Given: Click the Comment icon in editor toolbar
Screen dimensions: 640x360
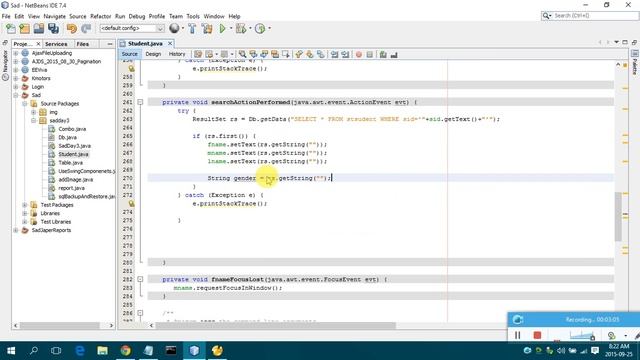Looking at the screenshot, I should pyautogui.click(x=383, y=54).
